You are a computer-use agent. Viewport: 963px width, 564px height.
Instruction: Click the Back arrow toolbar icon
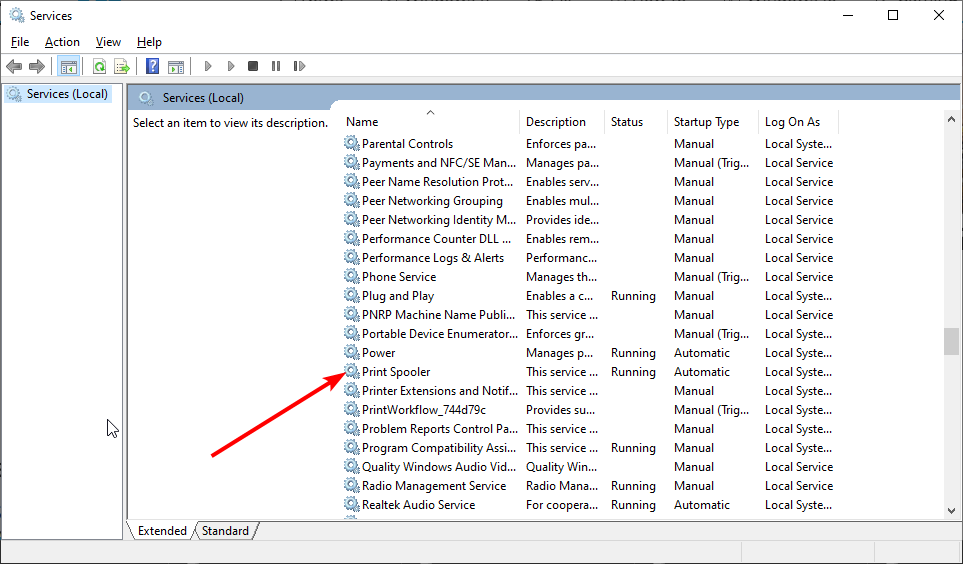pyautogui.click(x=14, y=66)
